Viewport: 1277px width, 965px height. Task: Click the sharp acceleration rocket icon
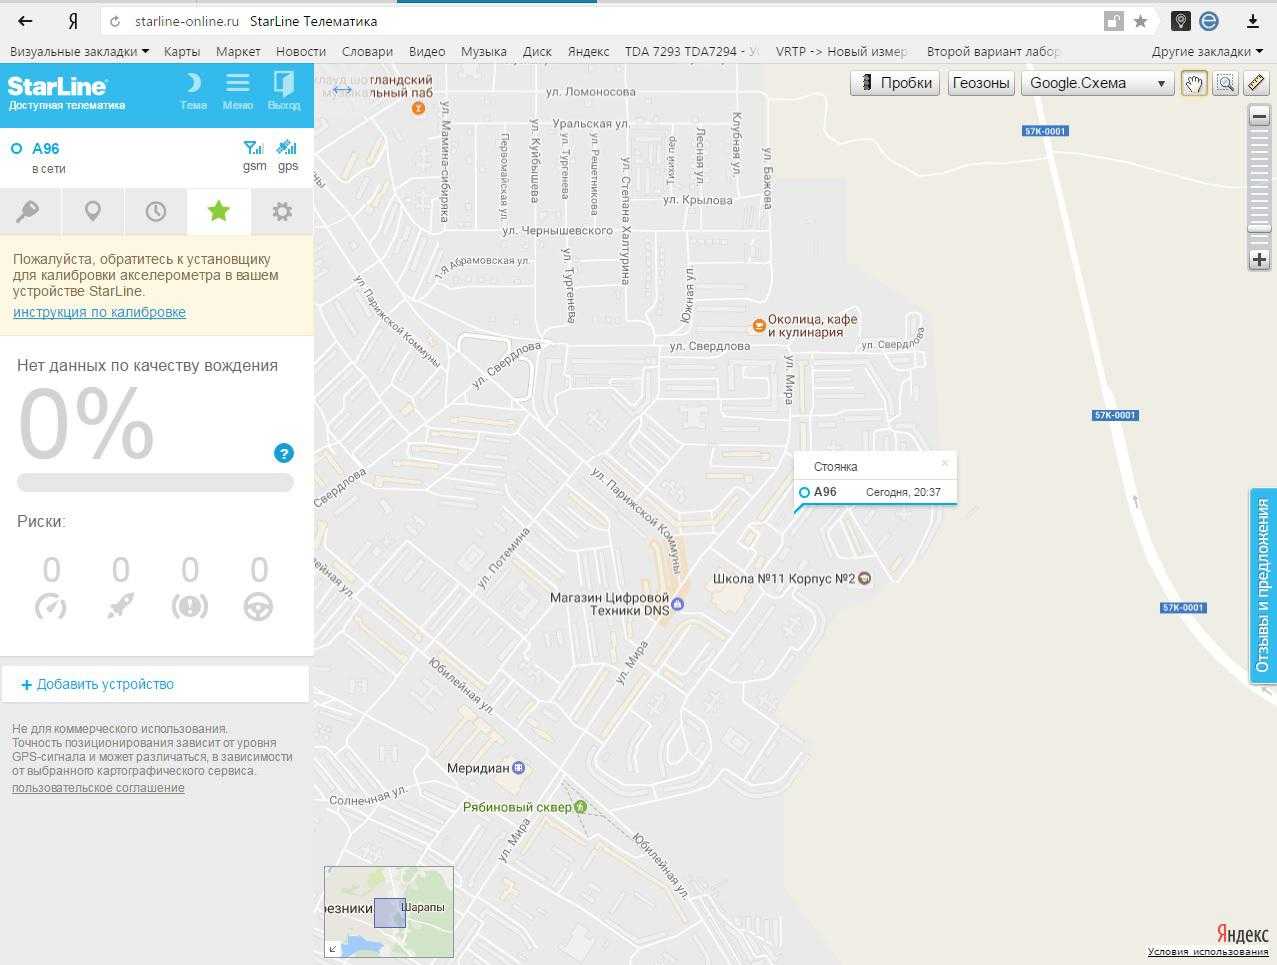[x=120, y=606]
